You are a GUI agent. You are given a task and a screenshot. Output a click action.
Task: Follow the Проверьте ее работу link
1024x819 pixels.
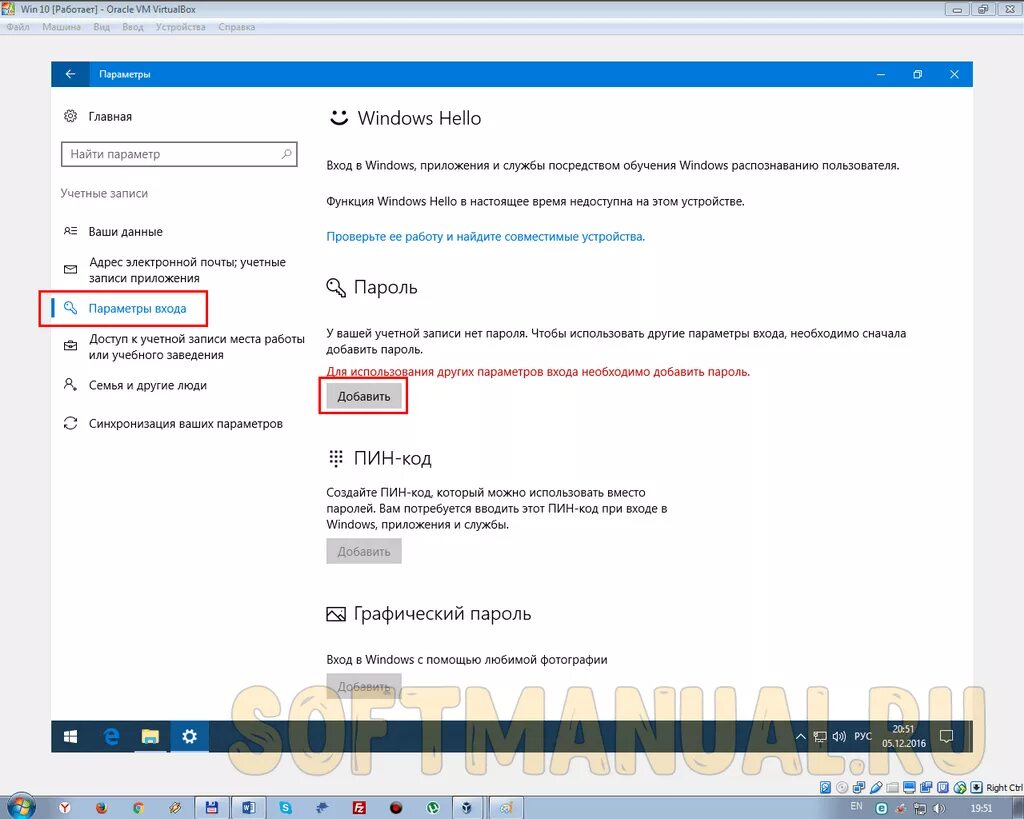pos(485,236)
